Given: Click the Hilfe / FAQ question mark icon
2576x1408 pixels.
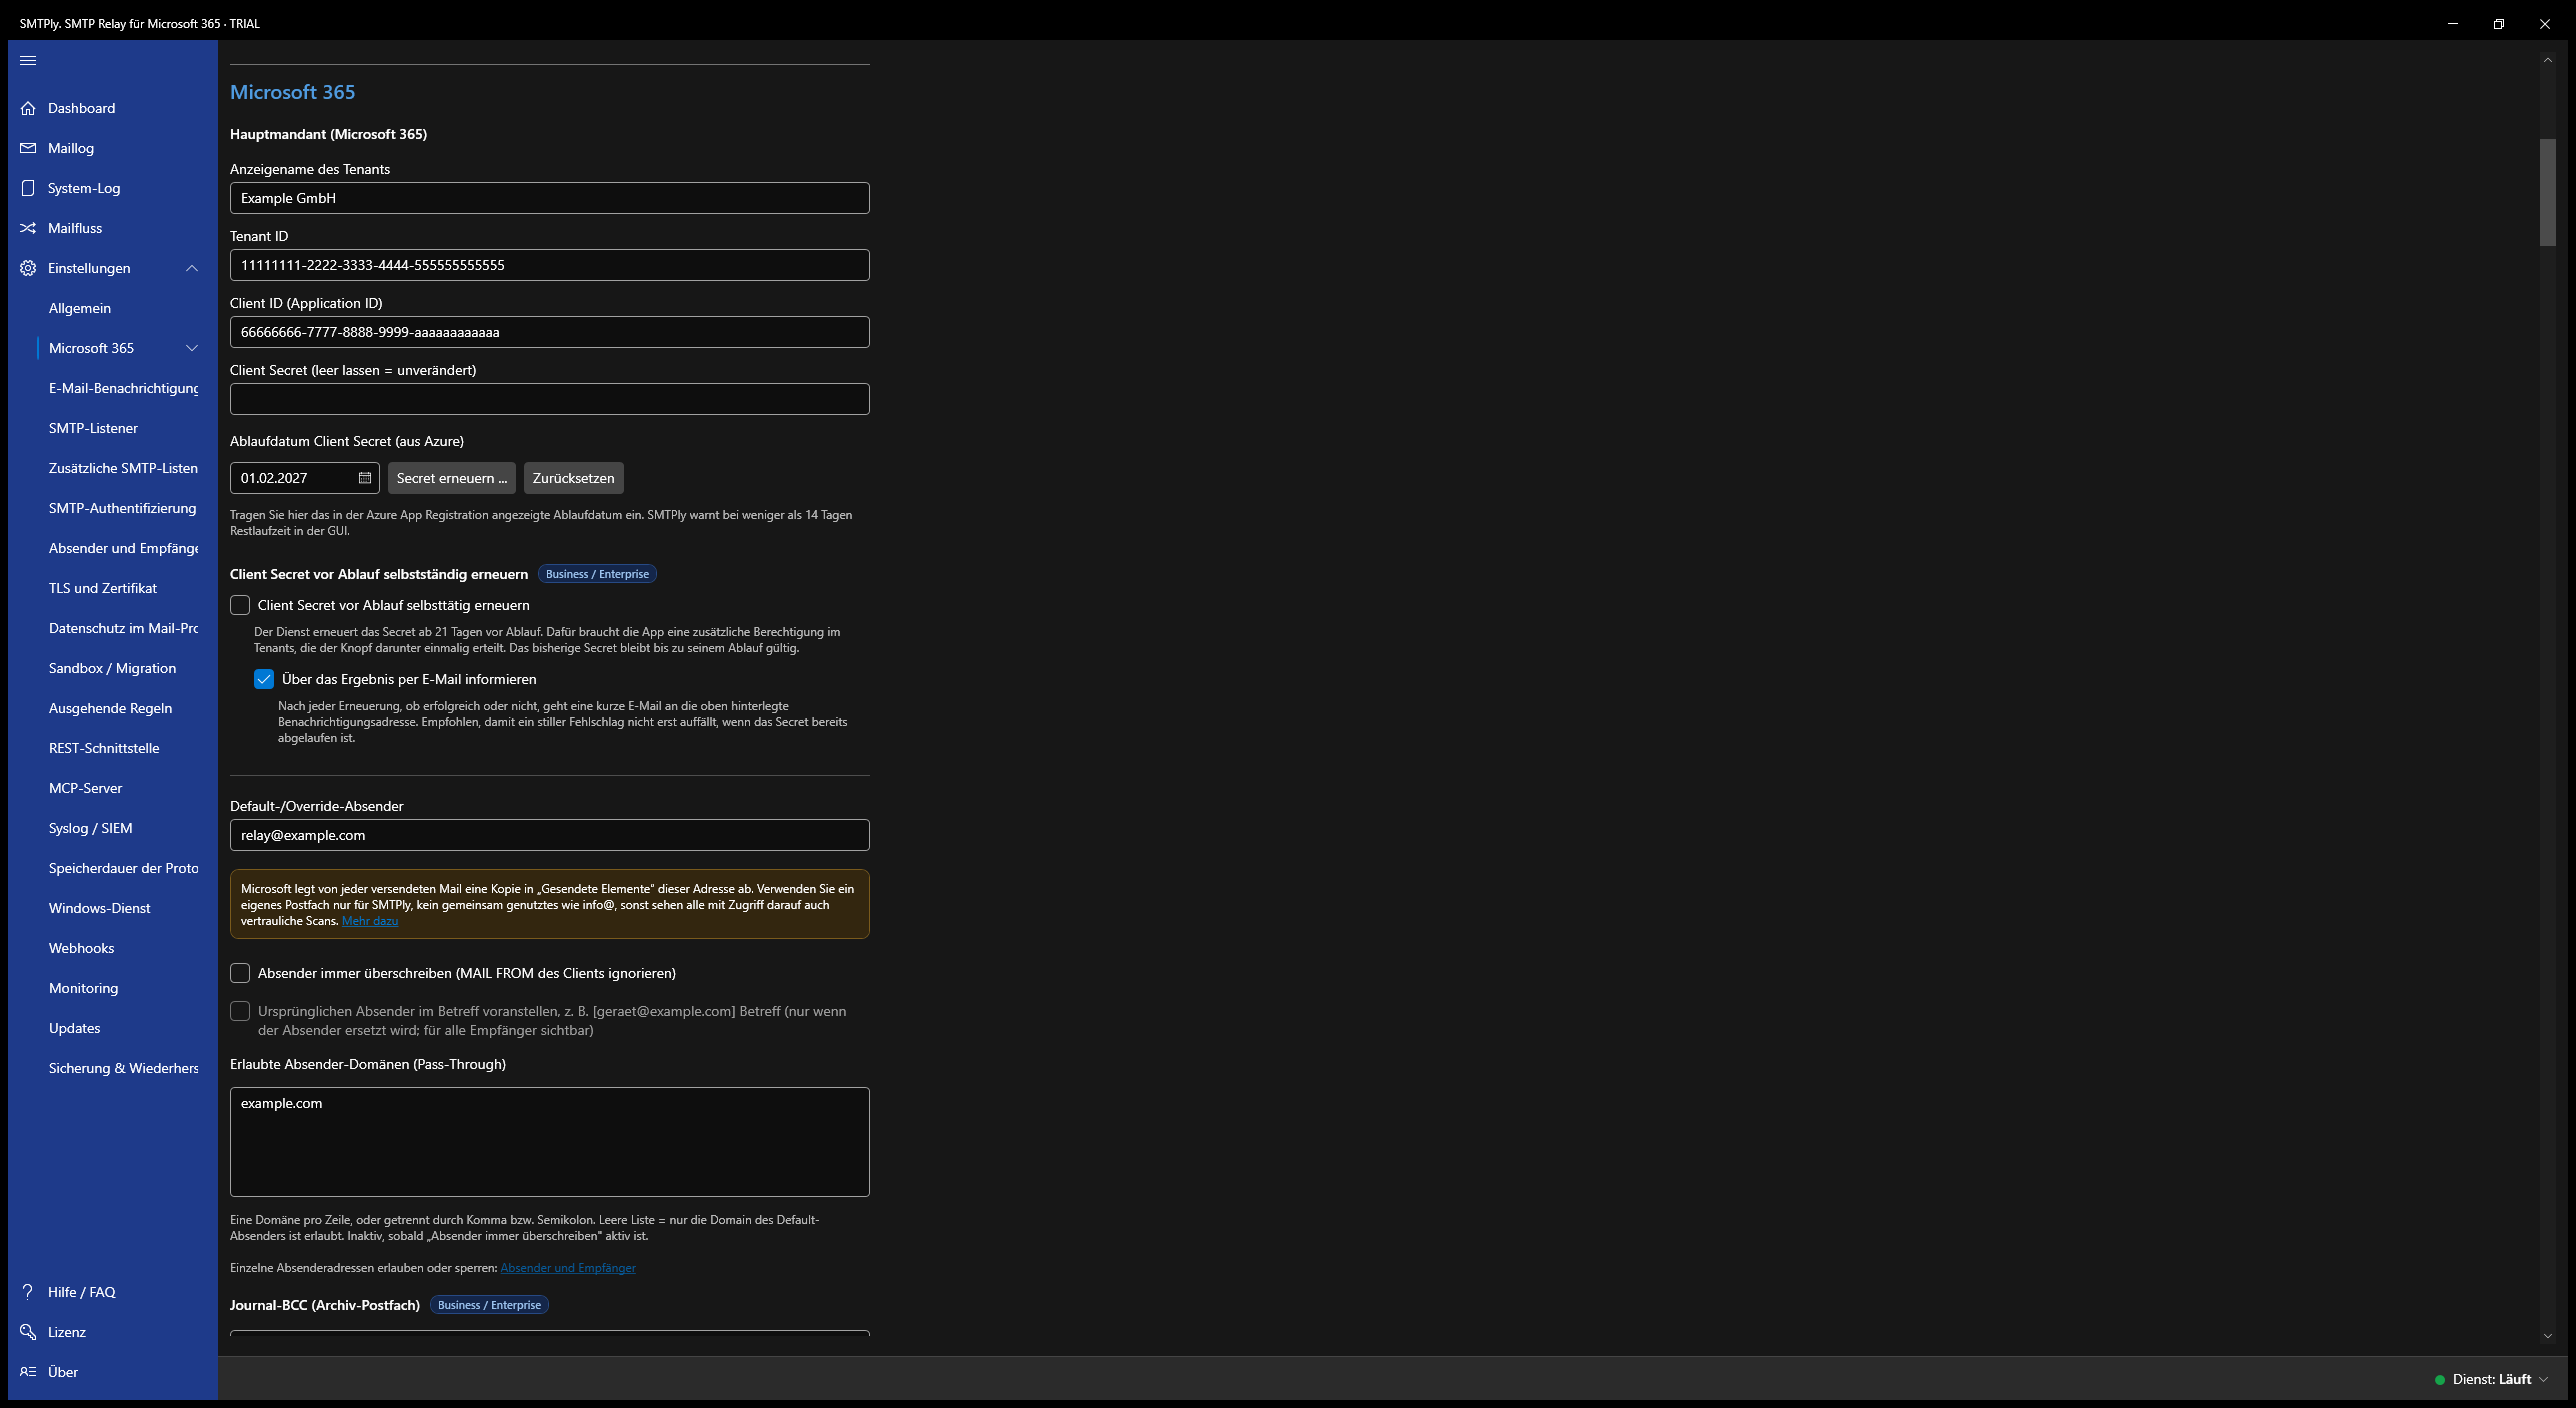Looking at the screenshot, I should [28, 1292].
